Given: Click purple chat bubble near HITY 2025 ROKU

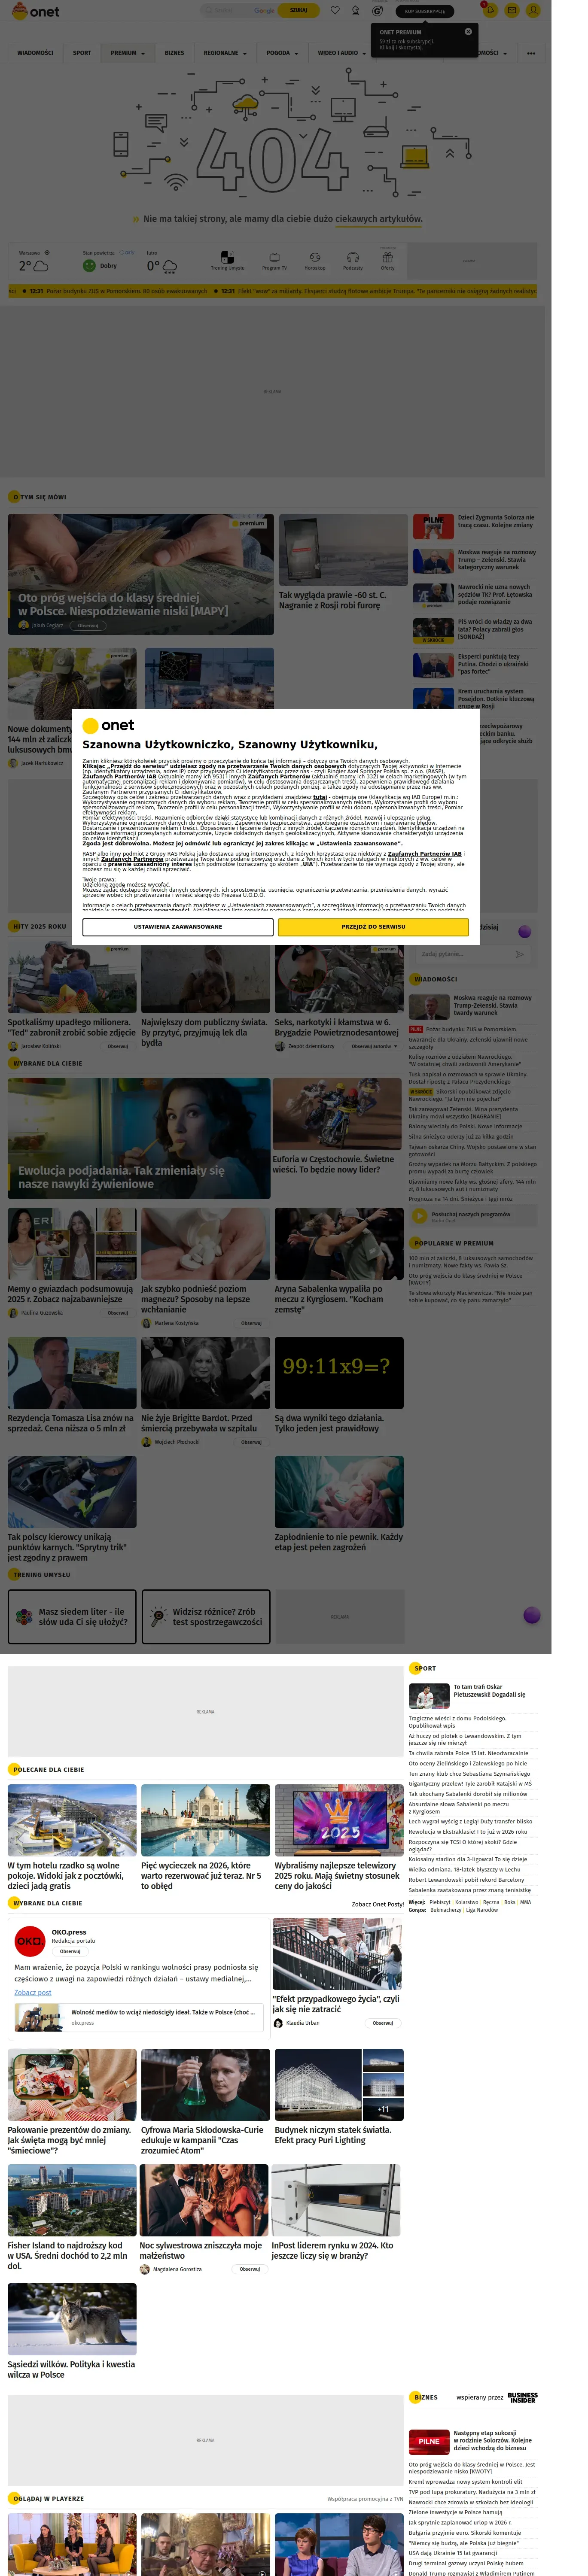Looking at the screenshot, I should coord(524,931).
